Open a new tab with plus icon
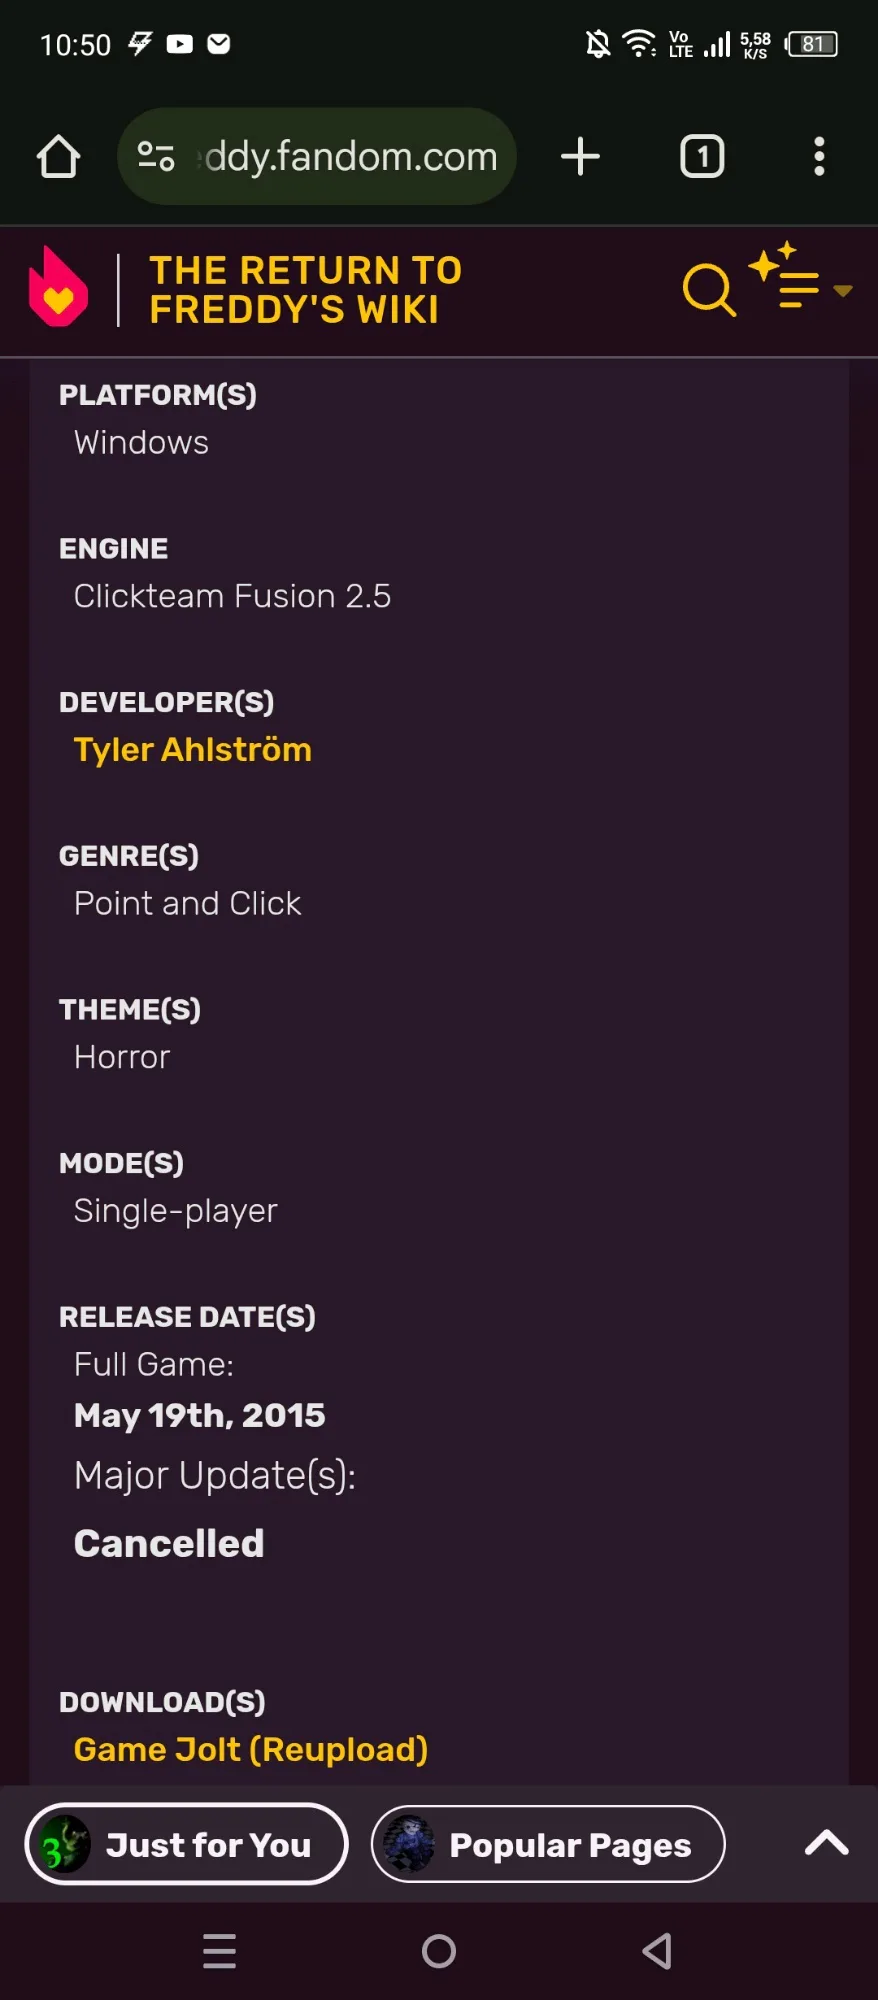 [x=580, y=157]
